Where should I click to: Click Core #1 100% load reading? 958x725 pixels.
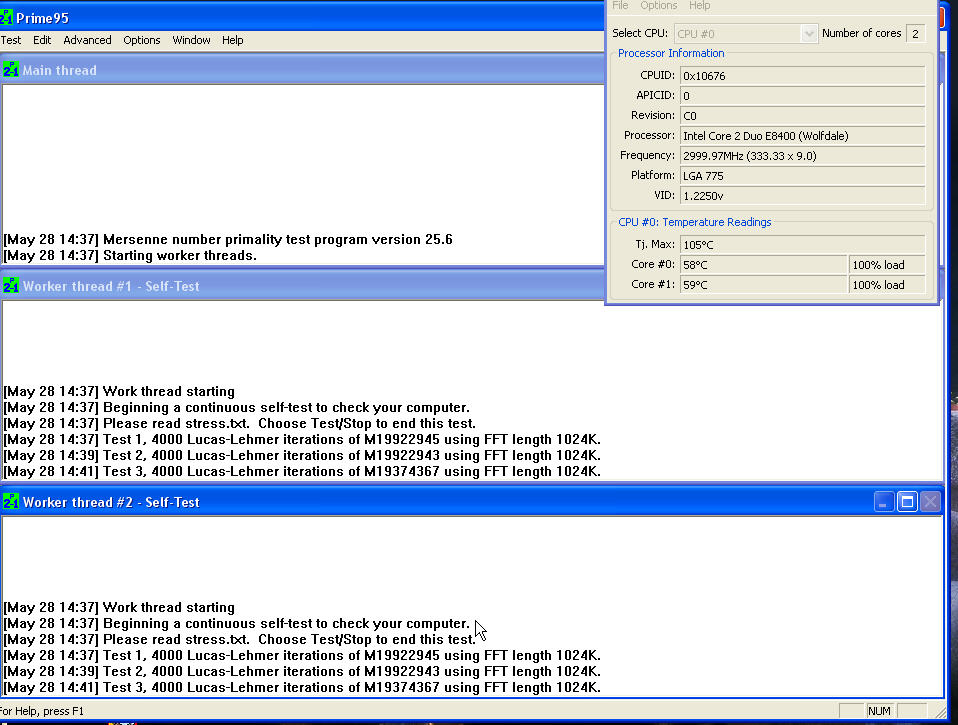(887, 285)
